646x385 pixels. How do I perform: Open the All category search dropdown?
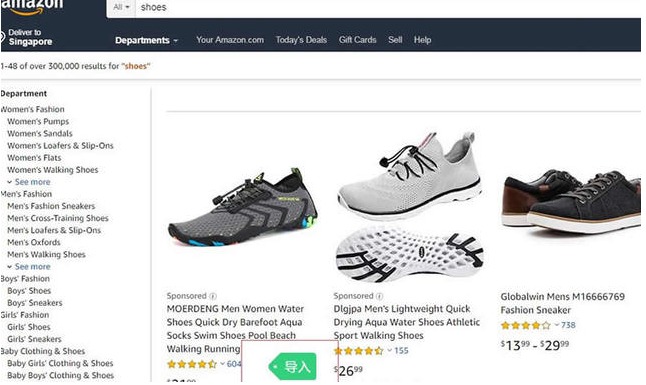[x=121, y=7]
